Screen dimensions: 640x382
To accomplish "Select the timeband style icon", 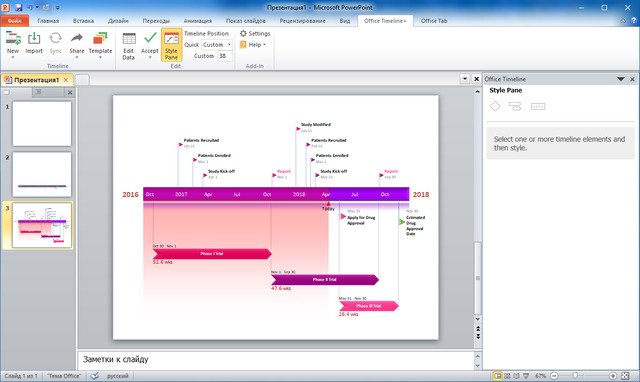I will point(538,107).
